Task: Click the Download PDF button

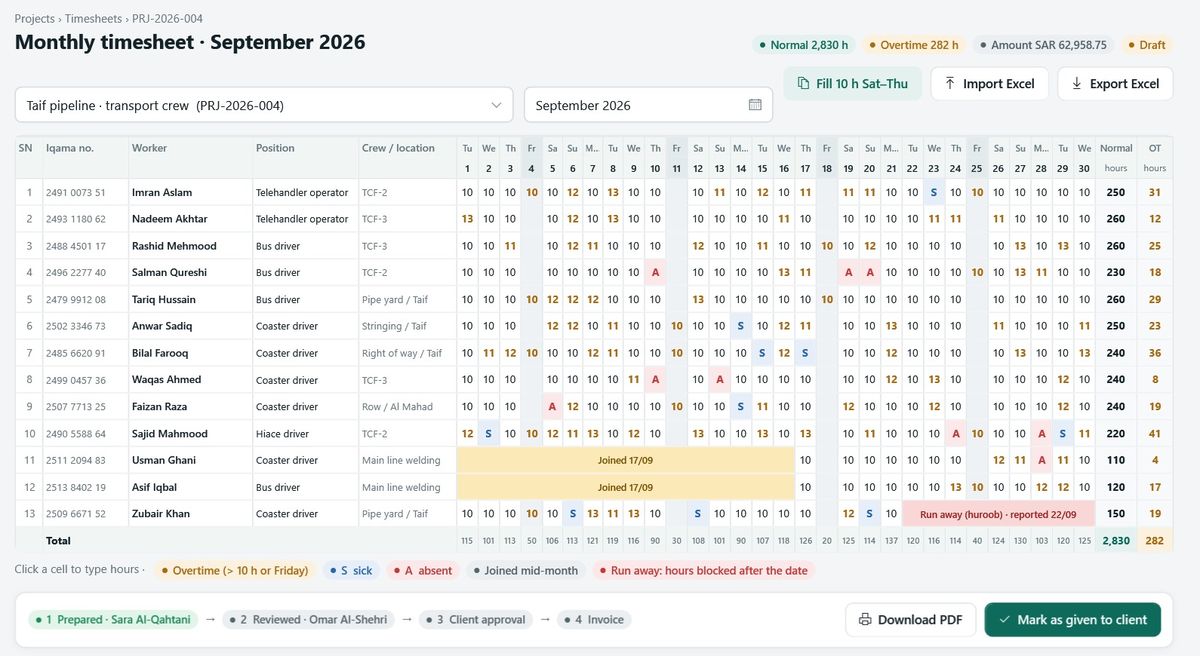Action: click(910, 620)
